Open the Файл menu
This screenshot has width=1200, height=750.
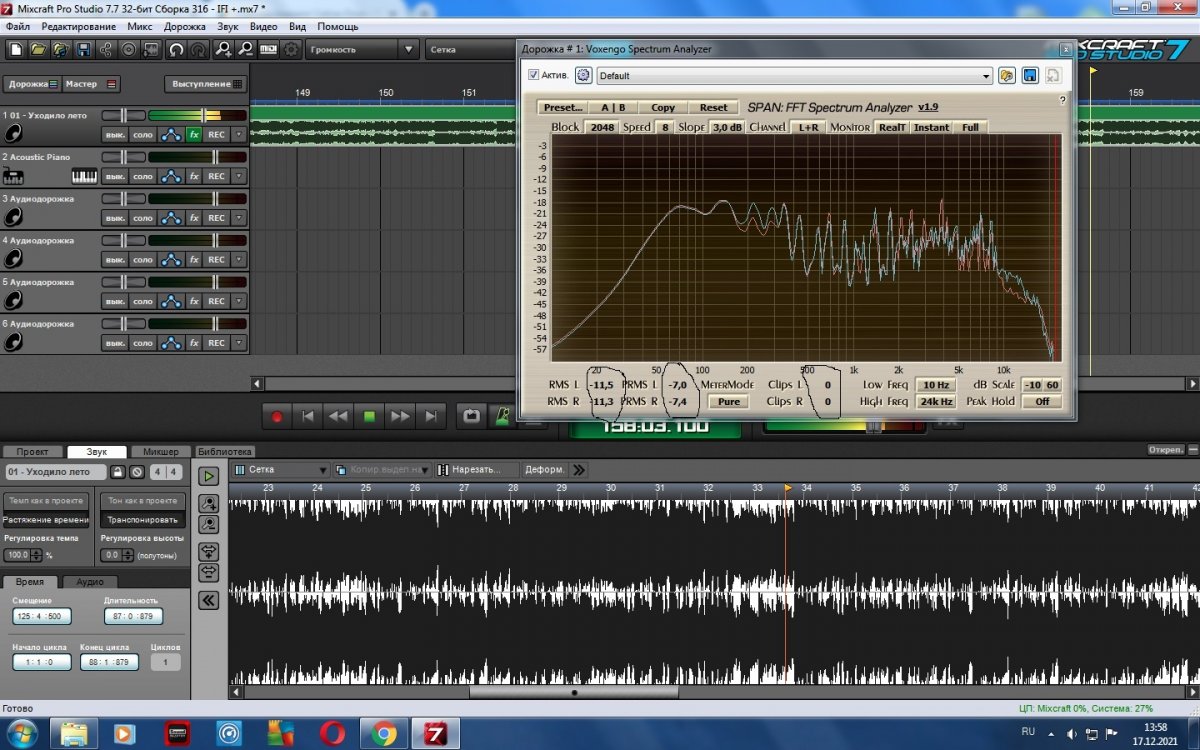coord(18,26)
